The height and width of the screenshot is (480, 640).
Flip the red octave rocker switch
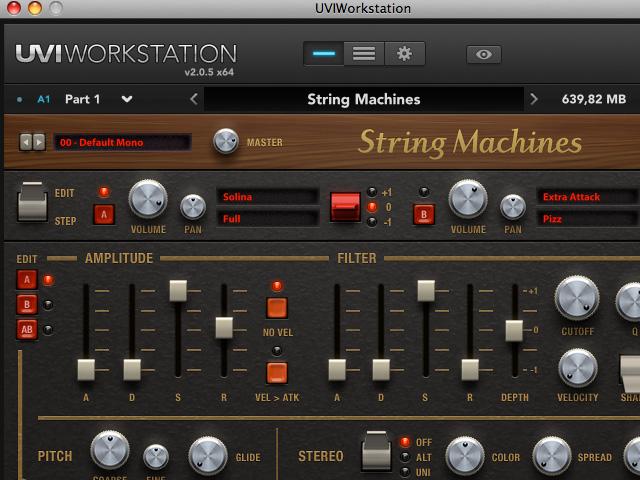pyautogui.click(x=345, y=207)
